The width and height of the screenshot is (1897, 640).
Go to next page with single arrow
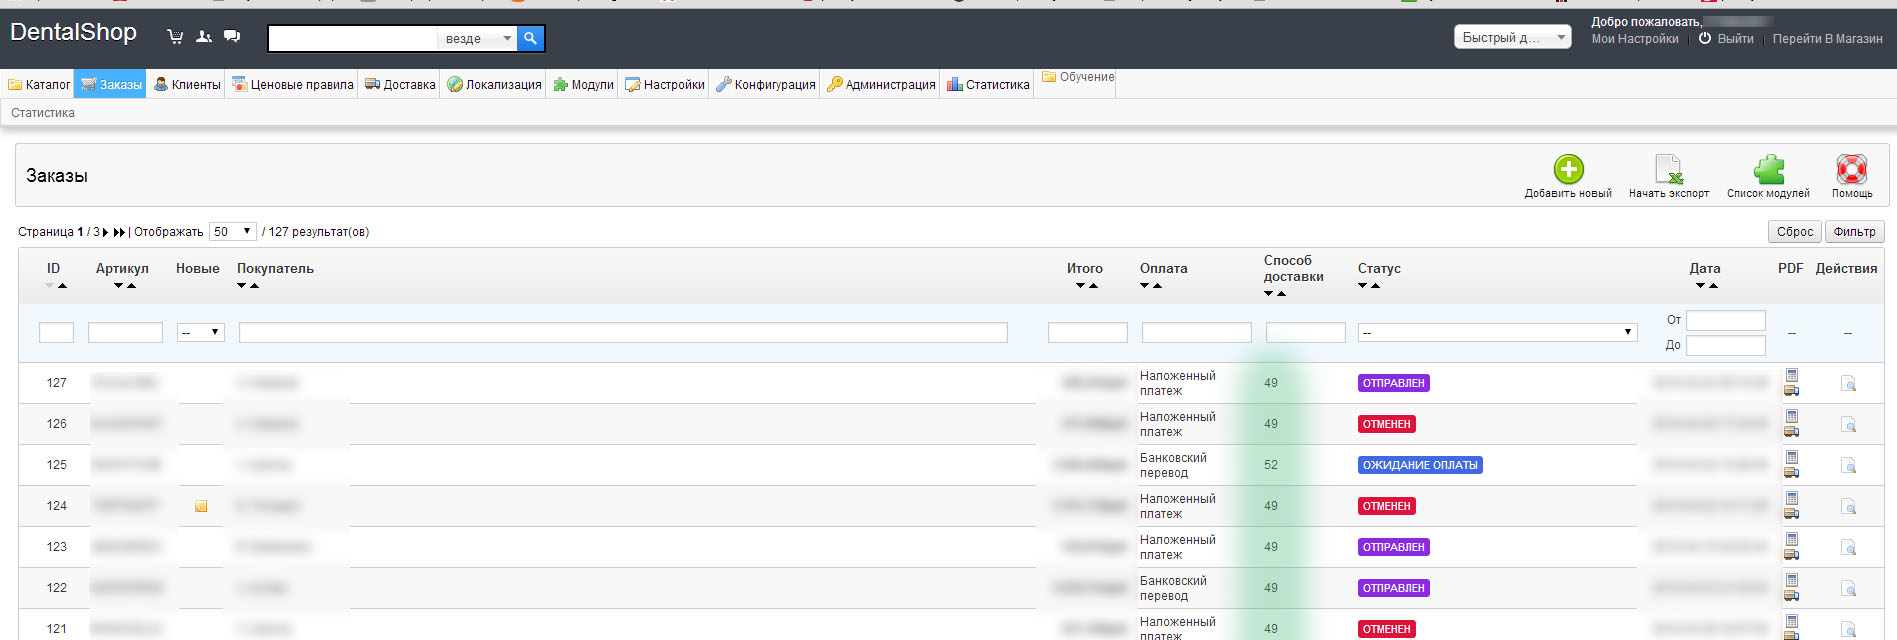(x=105, y=232)
